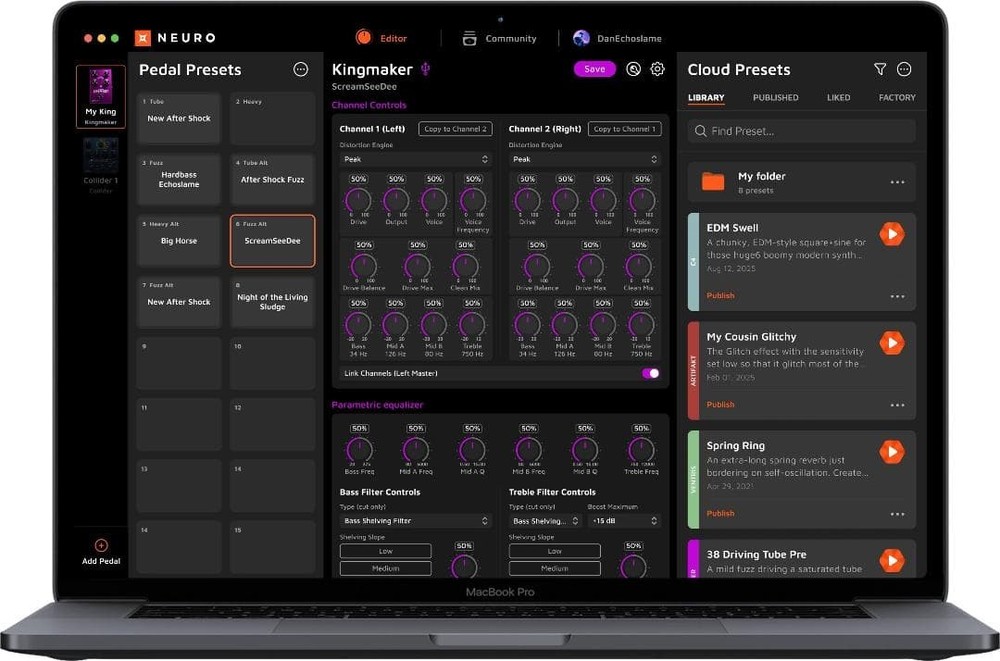The image size is (1000, 661).
Task: Click the purple USB connection icon beside Kingmaker
Action: pos(425,69)
